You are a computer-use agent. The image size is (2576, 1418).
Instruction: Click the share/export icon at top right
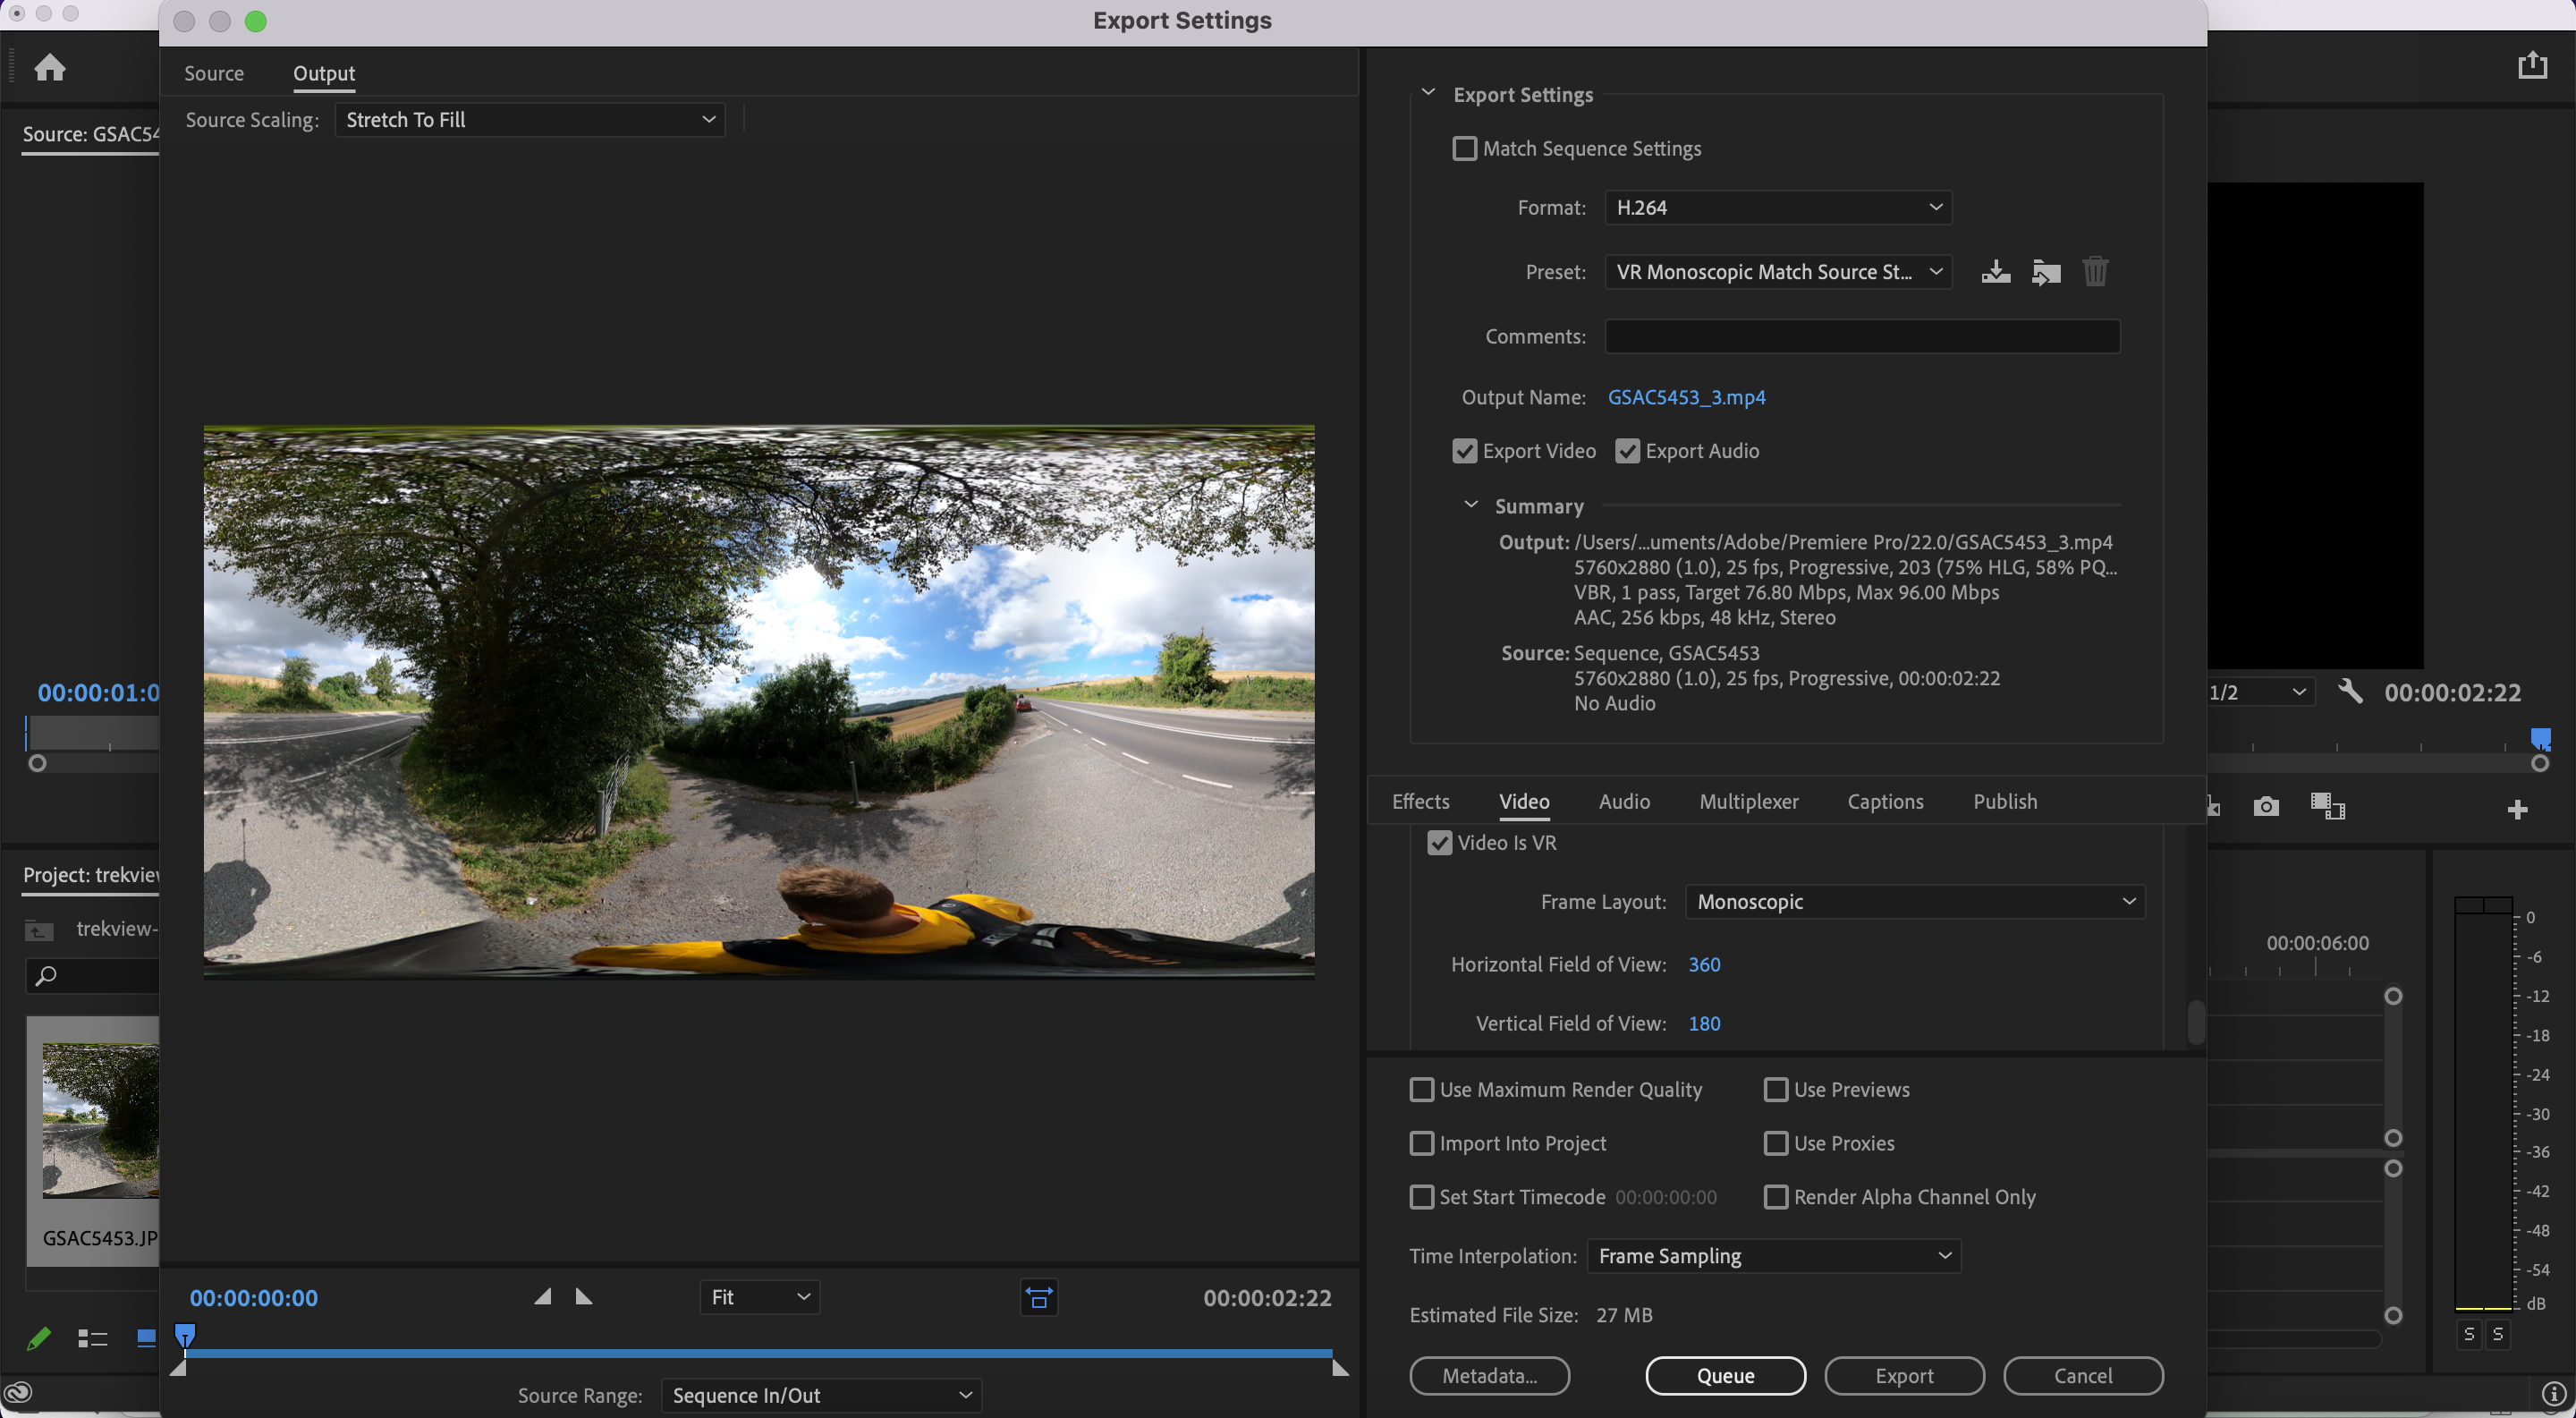tap(2532, 65)
